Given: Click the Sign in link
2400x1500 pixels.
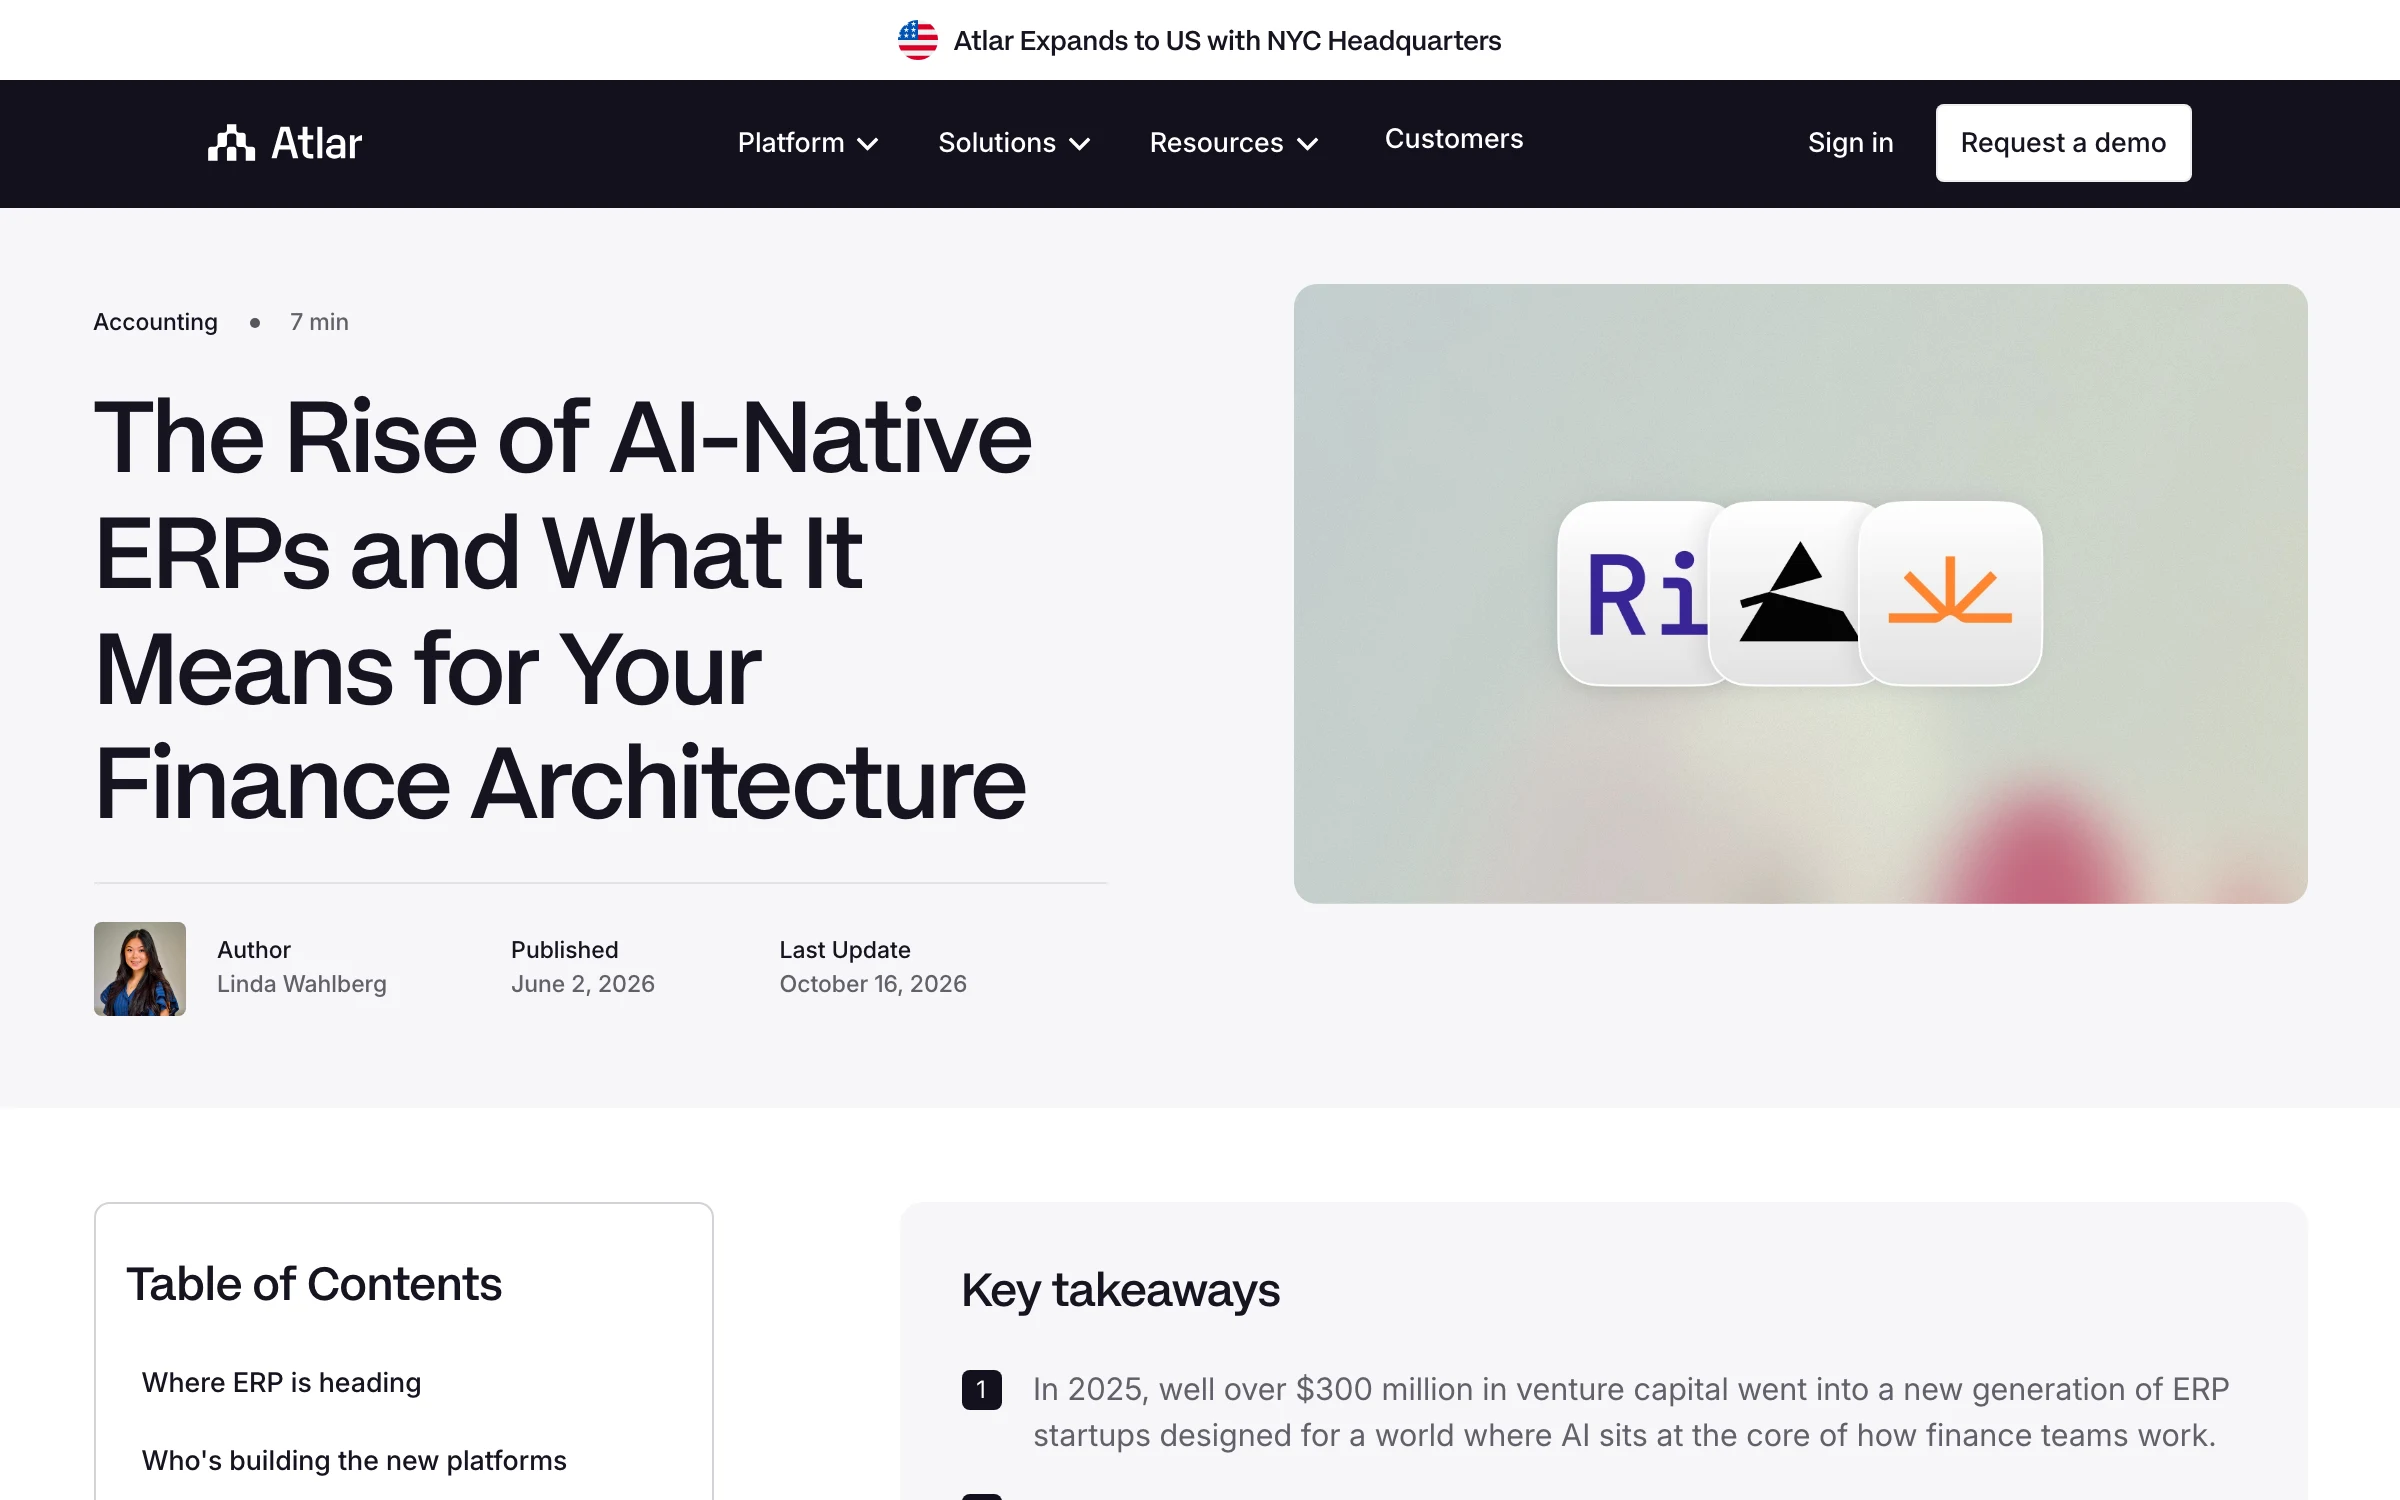Looking at the screenshot, I should click(x=1850, y=143).
